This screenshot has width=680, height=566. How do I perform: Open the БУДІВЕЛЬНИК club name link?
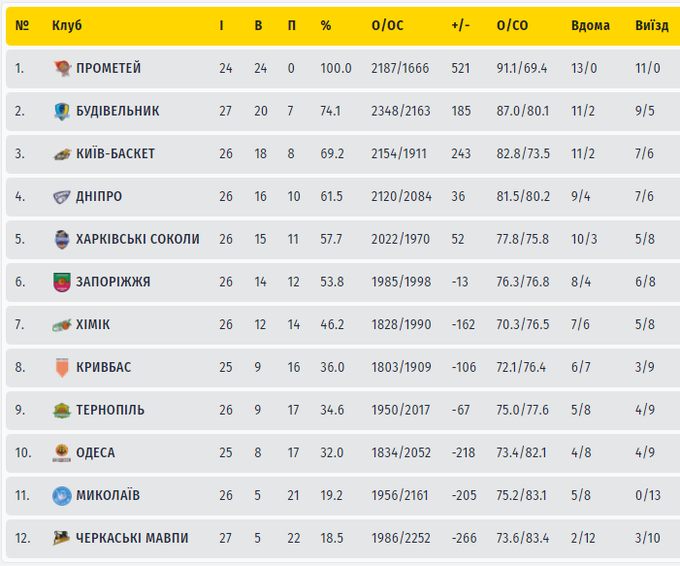pos(117,111)
